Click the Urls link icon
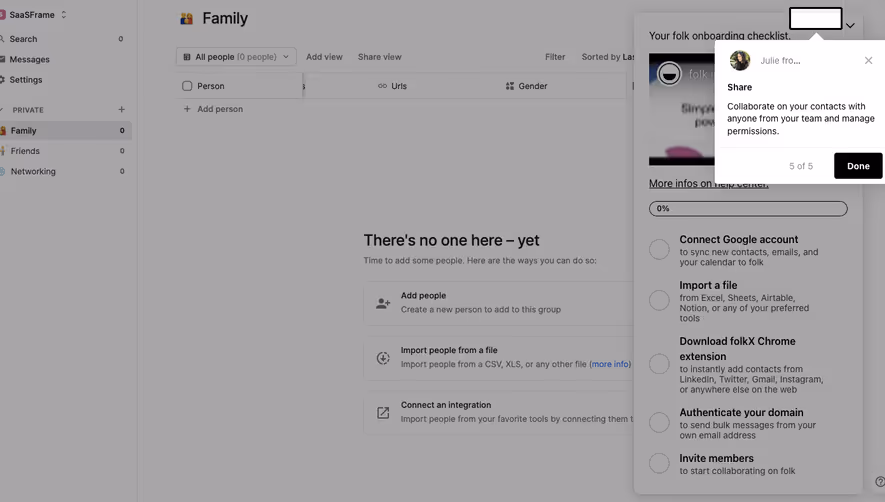885x502 pixels. coord(382,86)
